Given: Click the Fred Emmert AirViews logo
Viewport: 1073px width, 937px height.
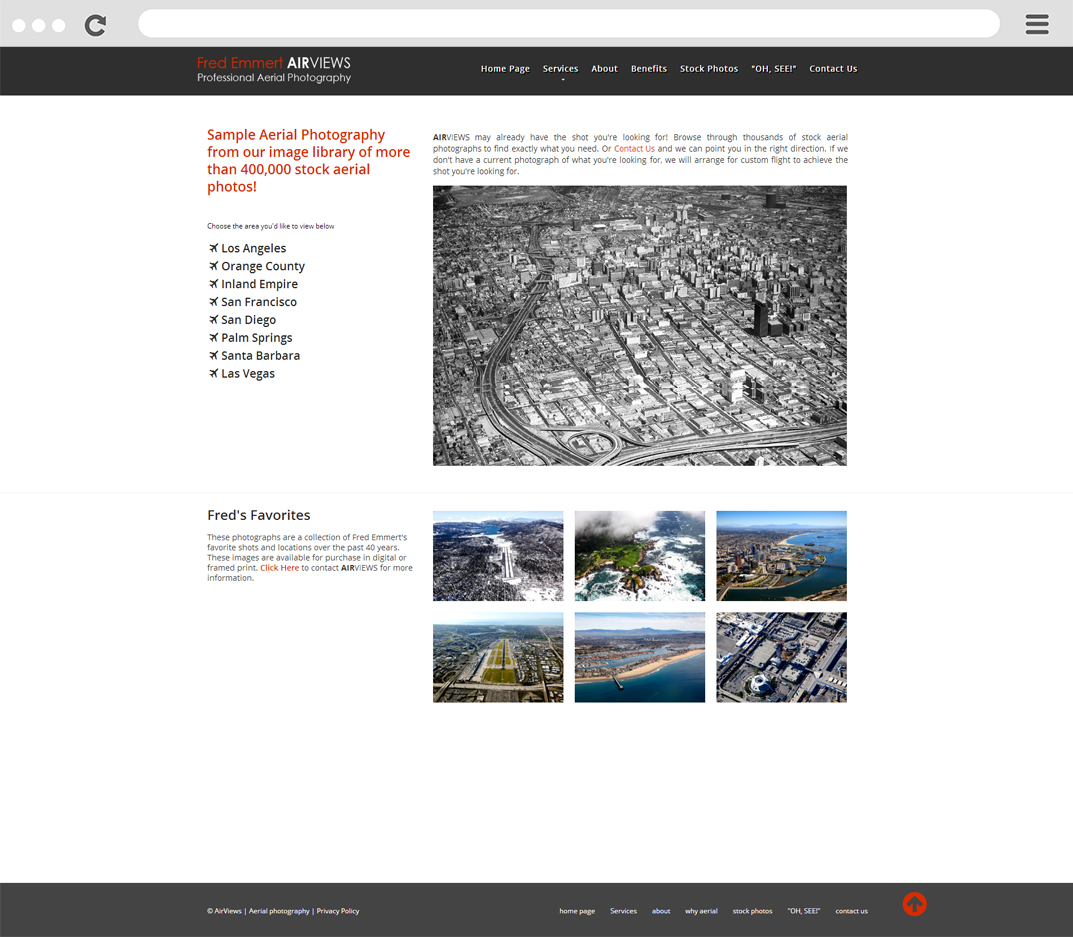Looking at the screenshot, I should (x=273, y=69).
